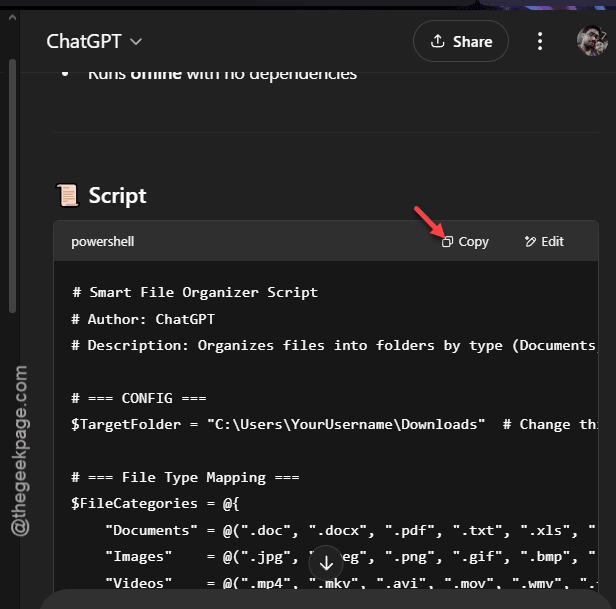Click the powershell language label
The height and width of the screenshot is (609, 616).
tap(103, 242)
